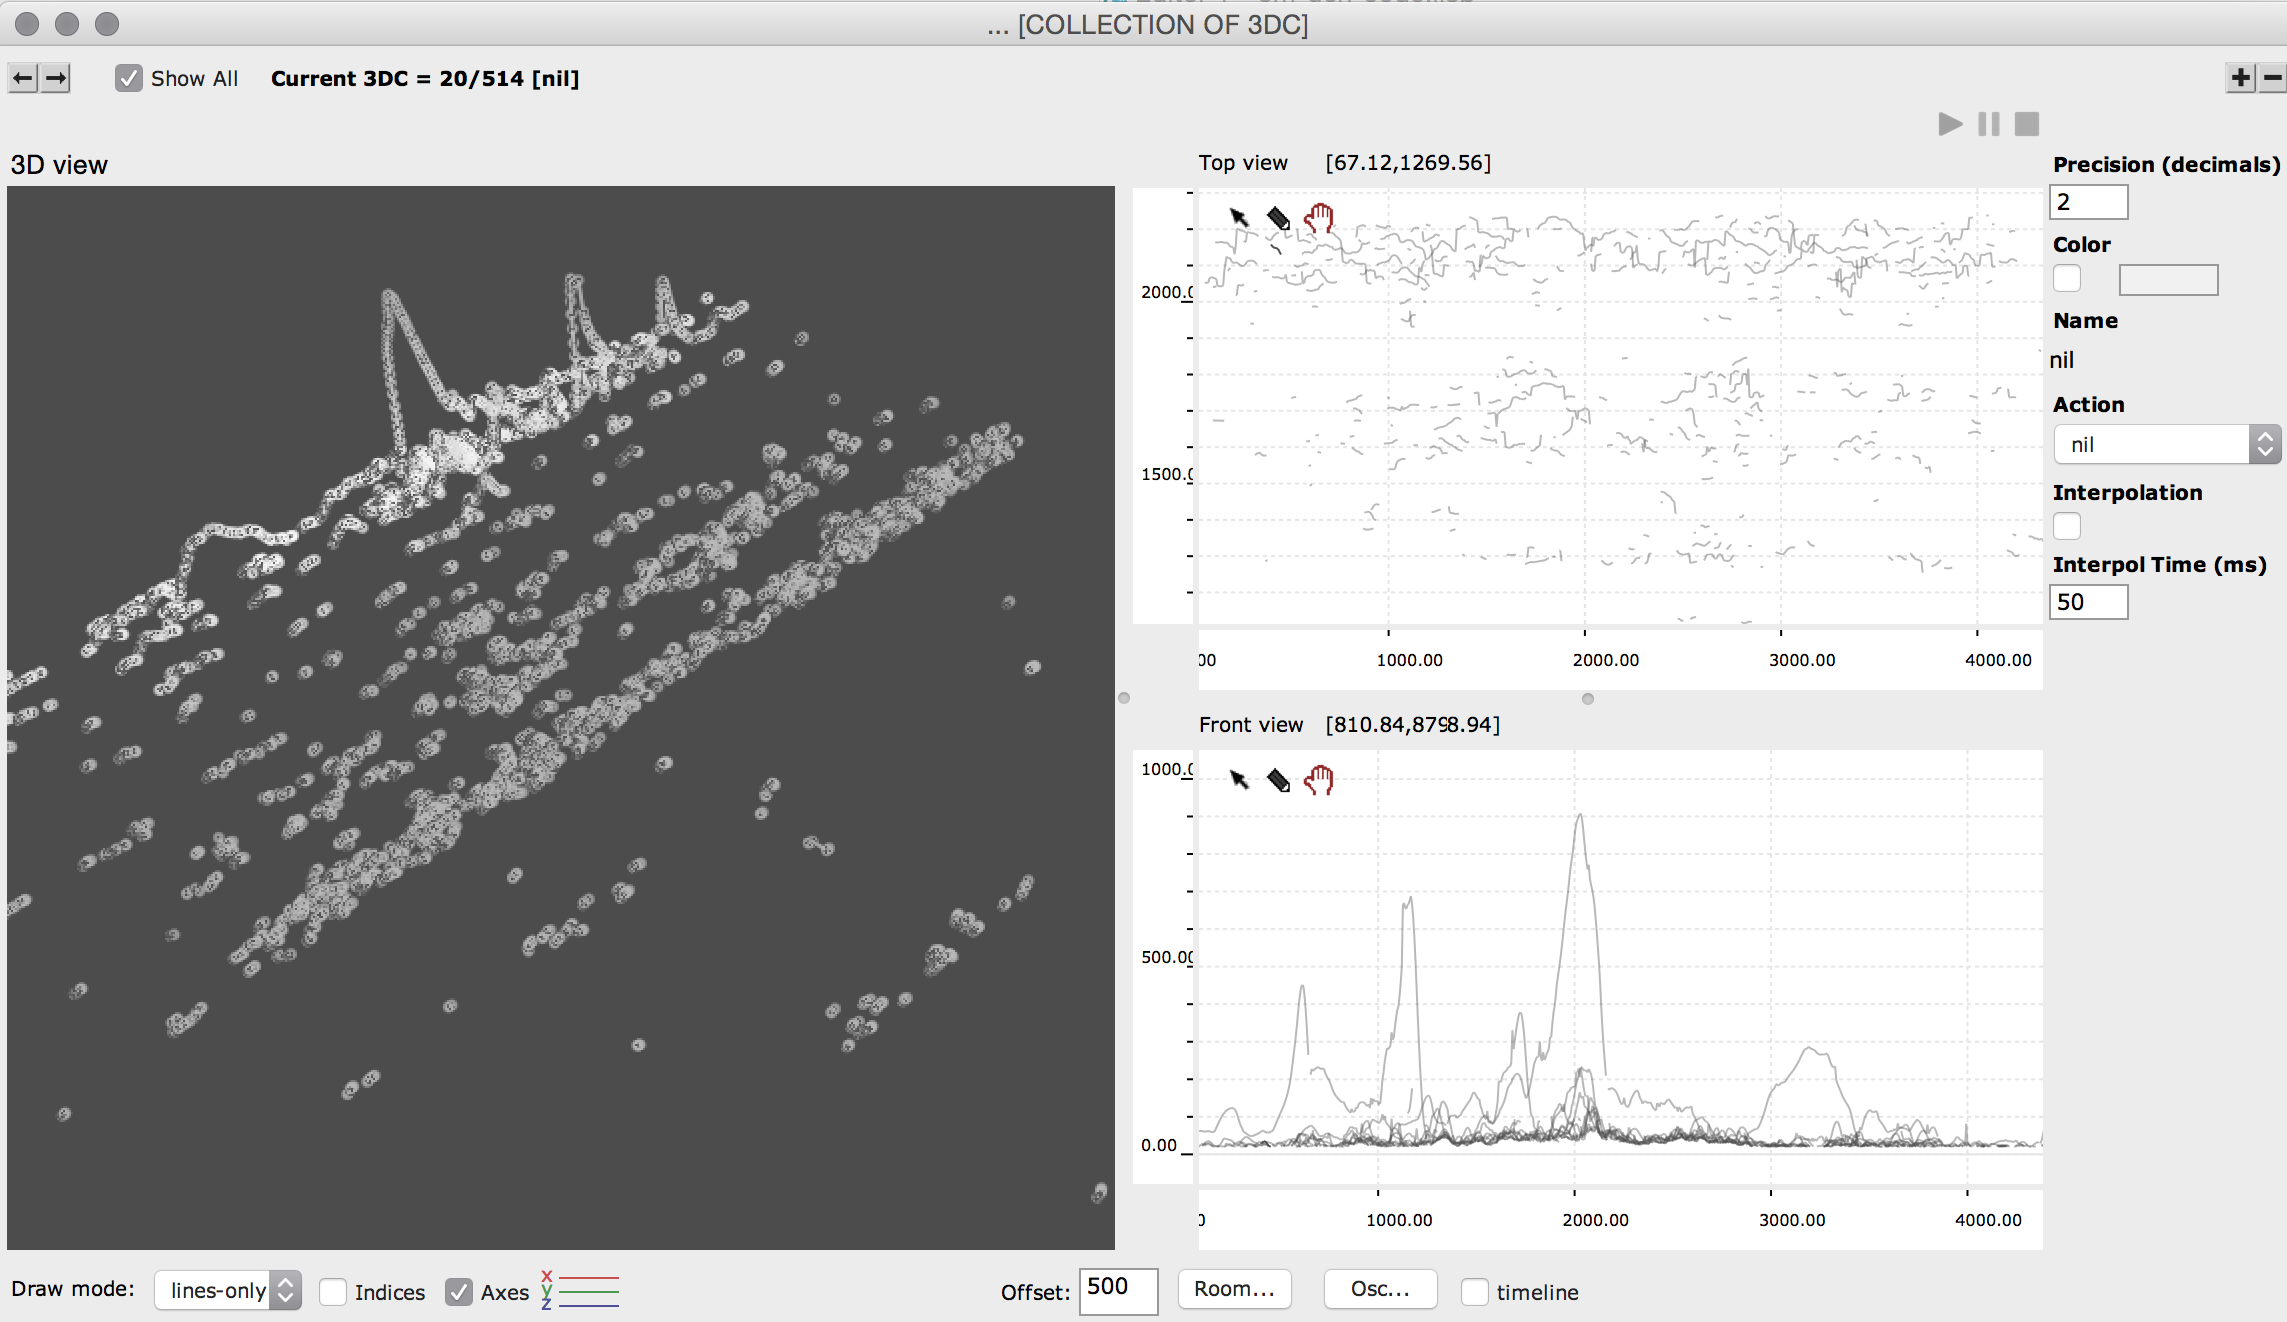
Task: Click the Color swatch box
Action: click(2168, 279)
